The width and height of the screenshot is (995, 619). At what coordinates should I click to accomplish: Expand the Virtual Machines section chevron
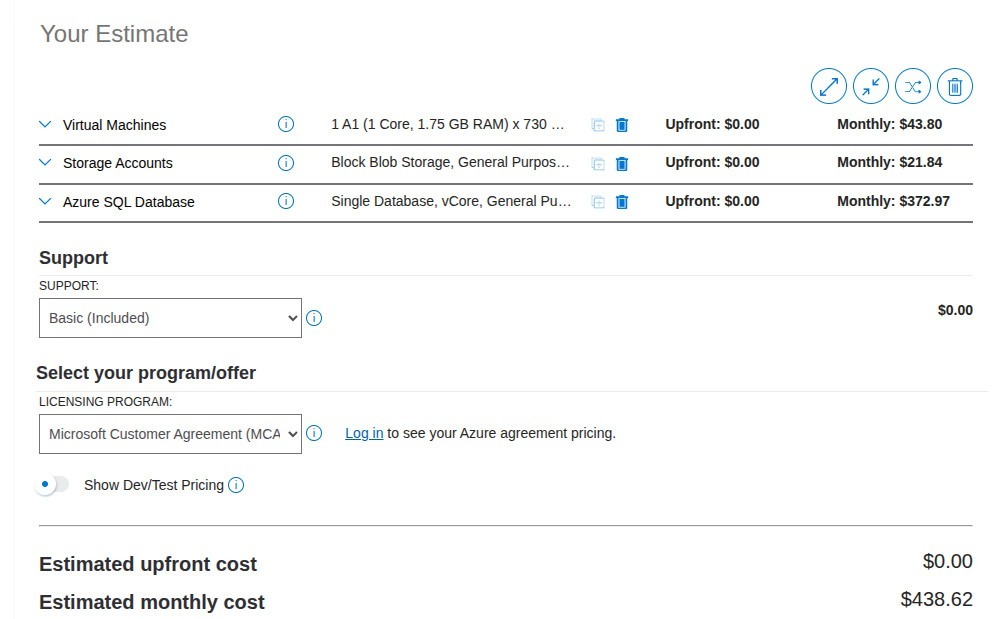point(45,125)
